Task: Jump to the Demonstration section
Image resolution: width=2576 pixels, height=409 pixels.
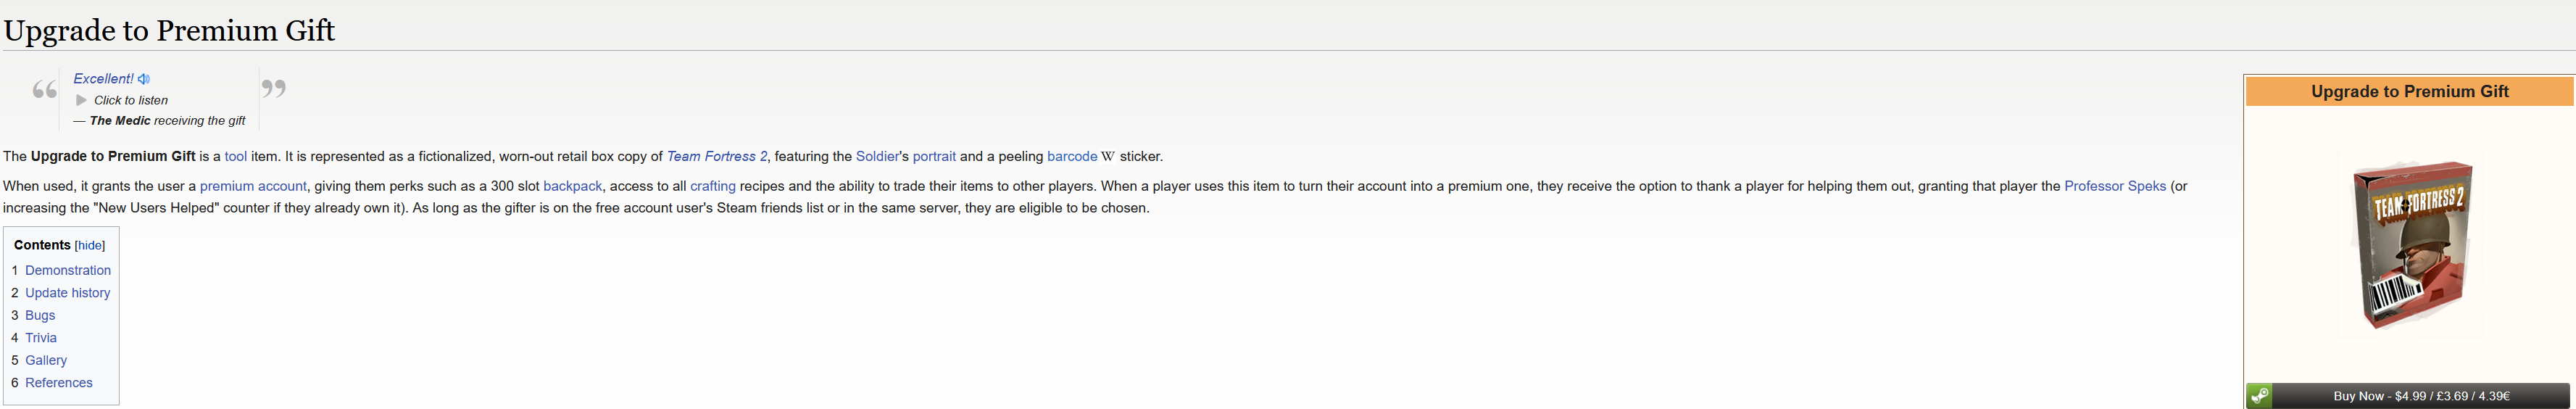Action: pos(68,271)
